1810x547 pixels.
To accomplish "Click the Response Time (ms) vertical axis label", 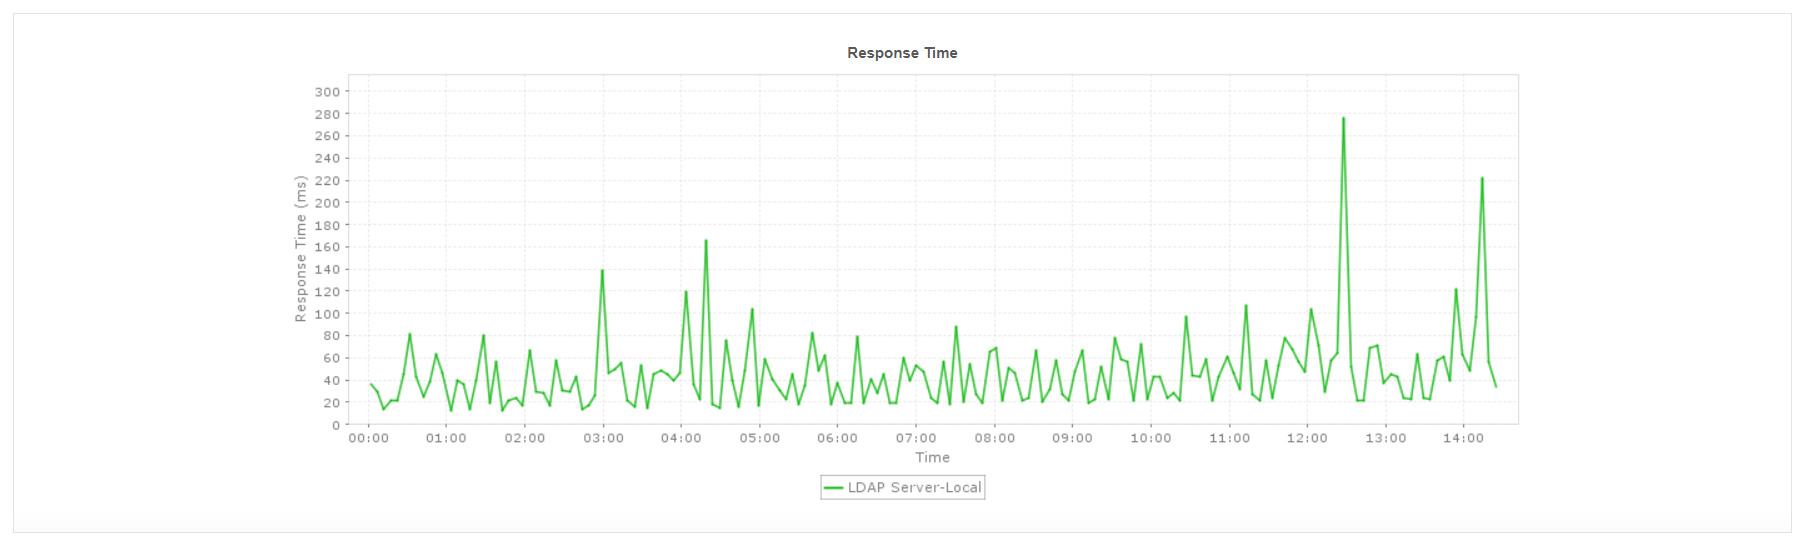I will 300,249.
